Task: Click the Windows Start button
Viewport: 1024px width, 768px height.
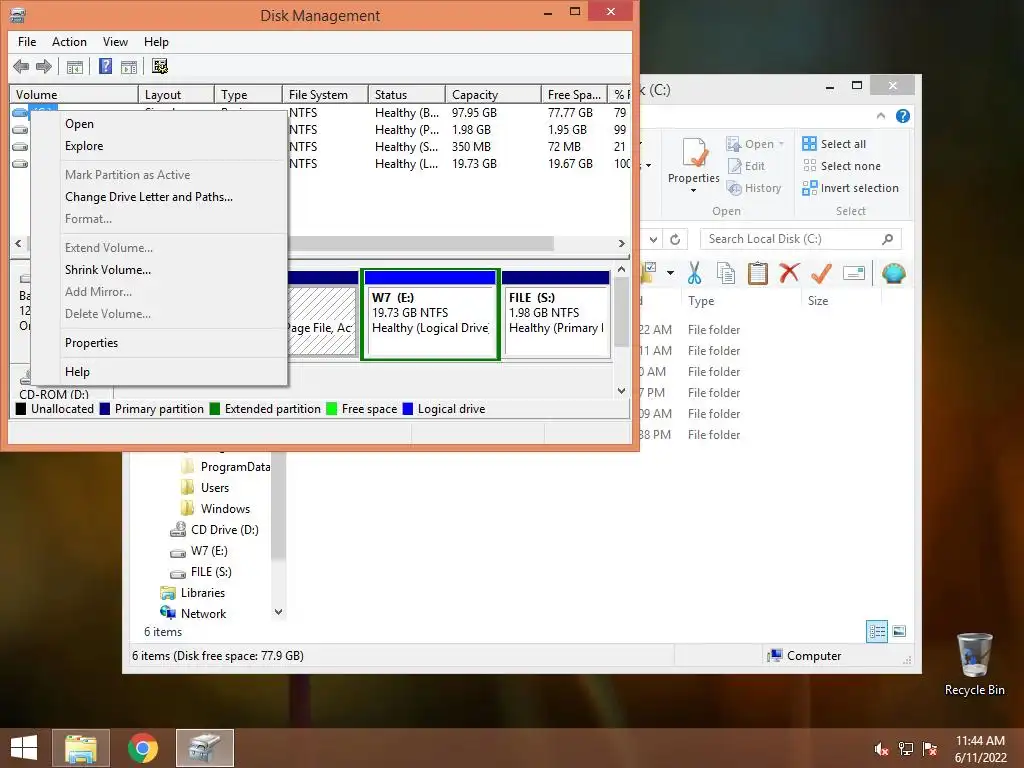Action: [x=24, y=748]
